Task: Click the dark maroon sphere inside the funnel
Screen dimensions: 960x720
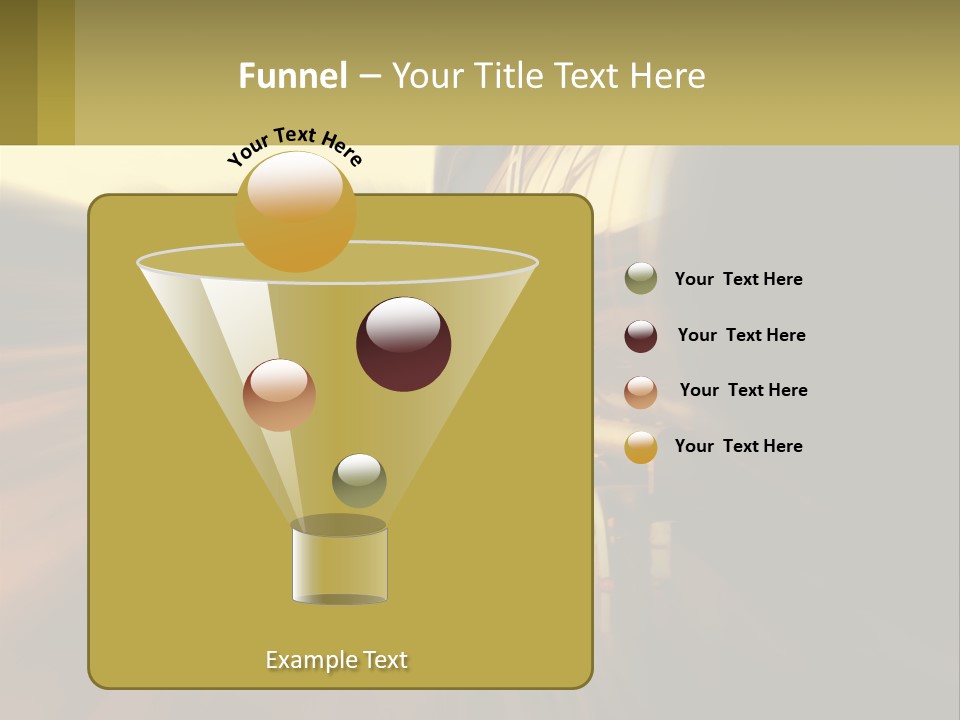Action: (x=403, y=345)
